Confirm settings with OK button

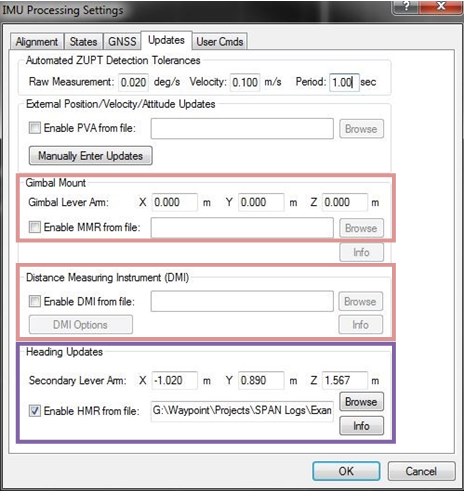point(346,471)
